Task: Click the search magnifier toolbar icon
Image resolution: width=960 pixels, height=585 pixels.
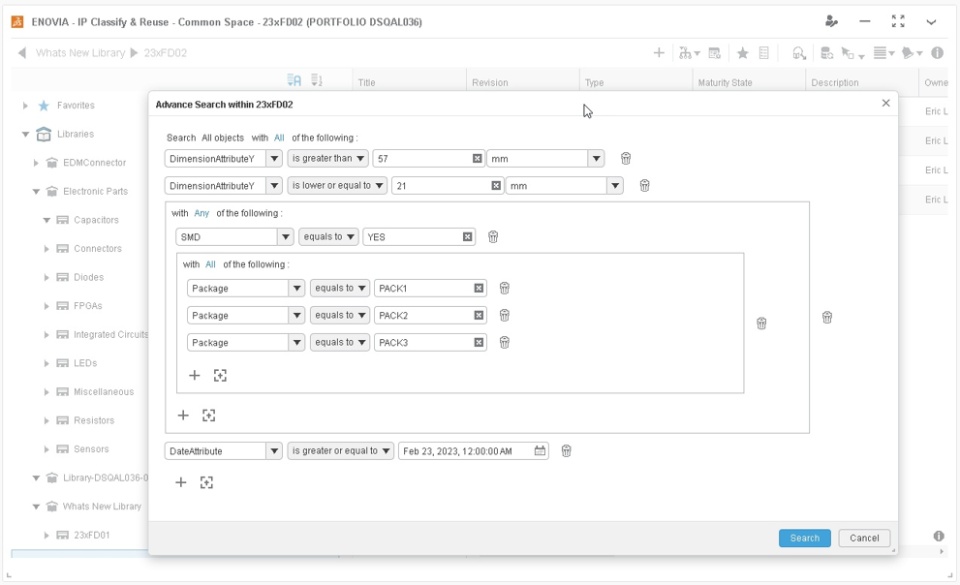Action: pyautogui.click(x=798, y=53)
